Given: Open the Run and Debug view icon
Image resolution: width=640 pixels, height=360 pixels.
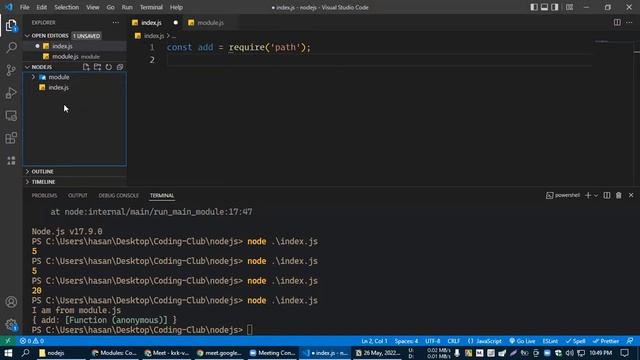Looking at the screenshot, I should 11,93.
